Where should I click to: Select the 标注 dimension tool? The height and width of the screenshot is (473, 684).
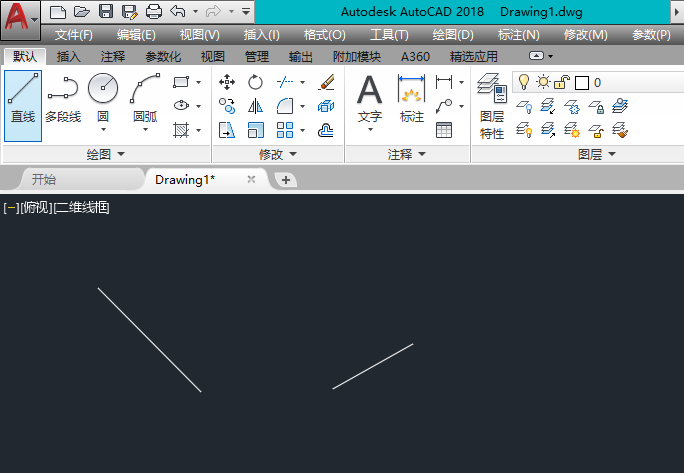tap(411, 99)
